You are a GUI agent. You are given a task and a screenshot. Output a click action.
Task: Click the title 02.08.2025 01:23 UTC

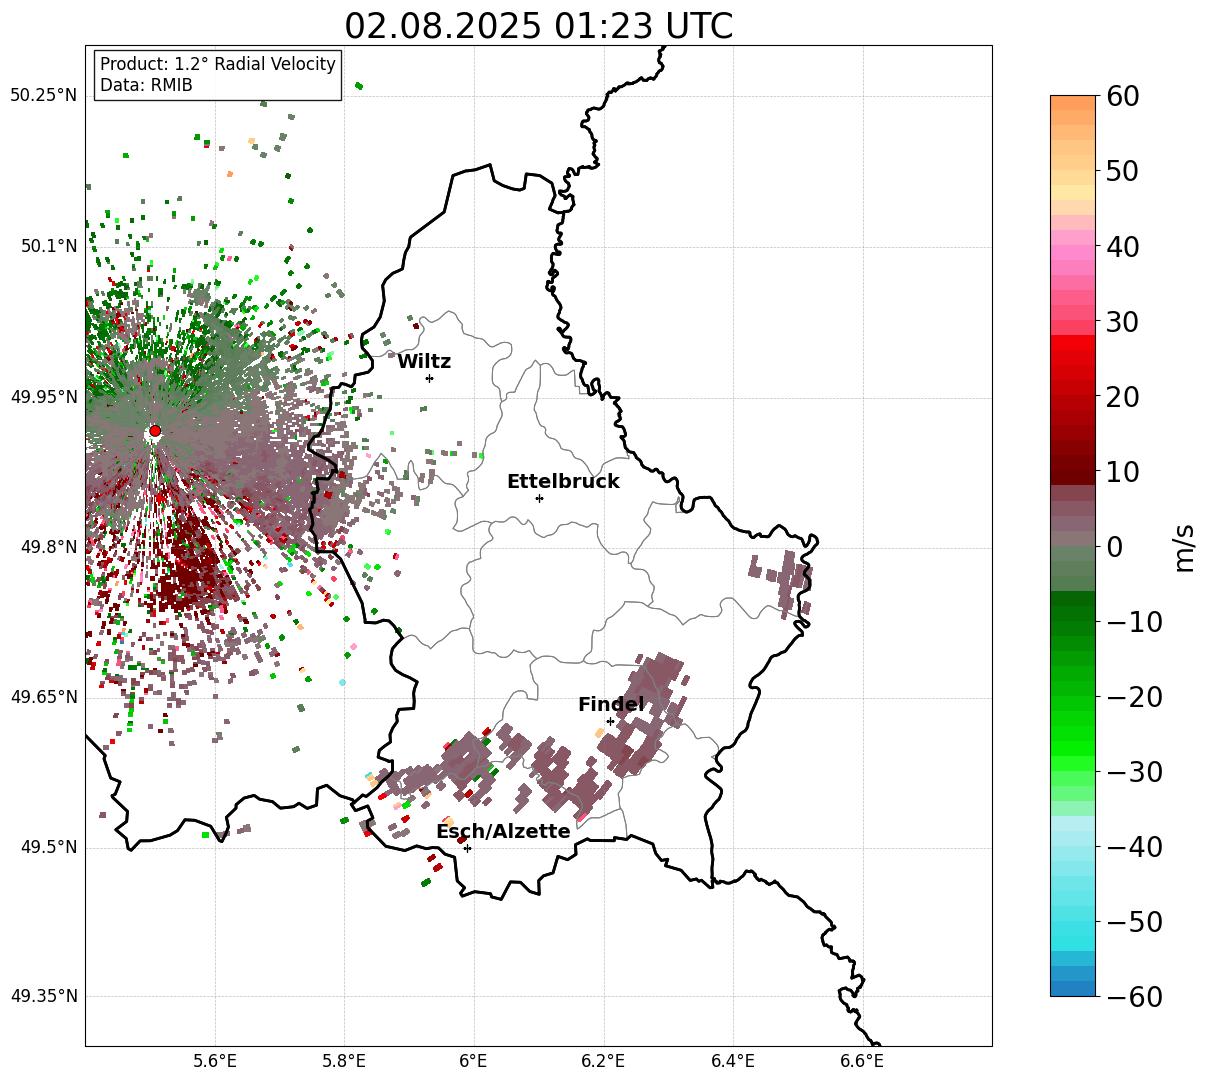pyautogui.click(x=538, y=26)
